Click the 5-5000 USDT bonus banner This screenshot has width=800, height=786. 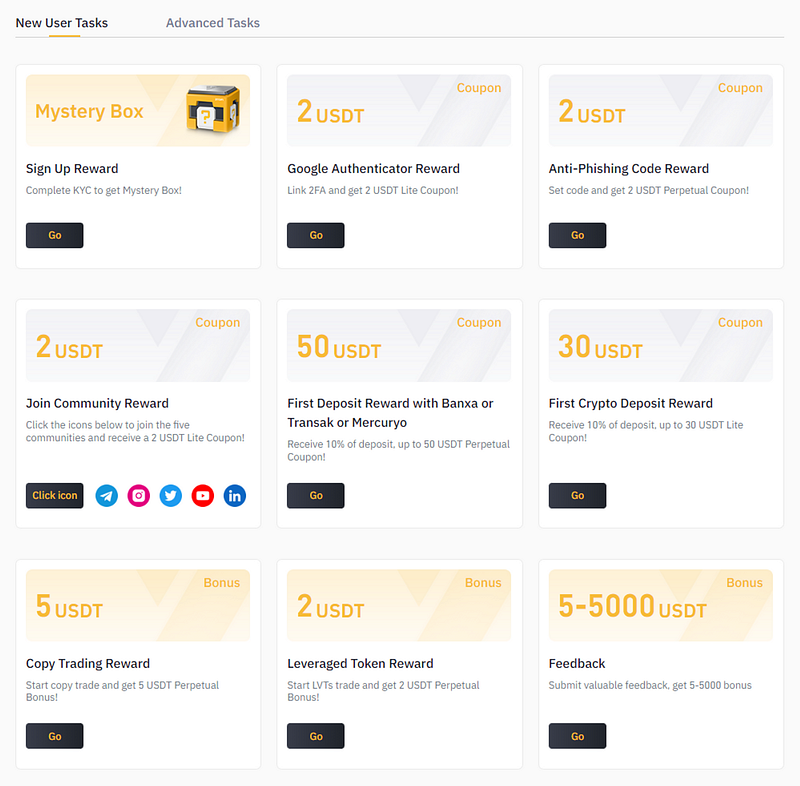point(661,605)
